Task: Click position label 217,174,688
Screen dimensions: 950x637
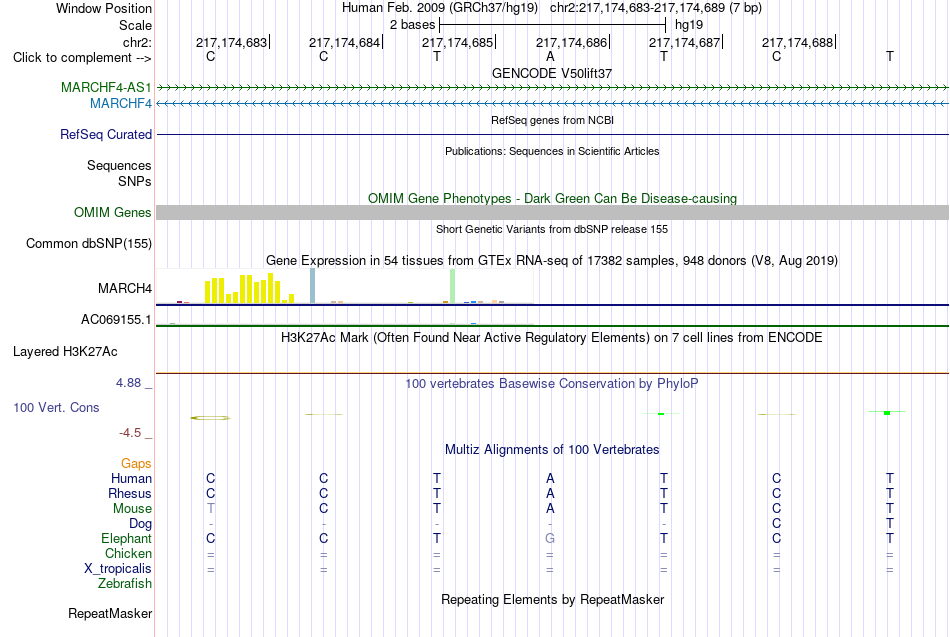Action: click(x=797, y=42)
